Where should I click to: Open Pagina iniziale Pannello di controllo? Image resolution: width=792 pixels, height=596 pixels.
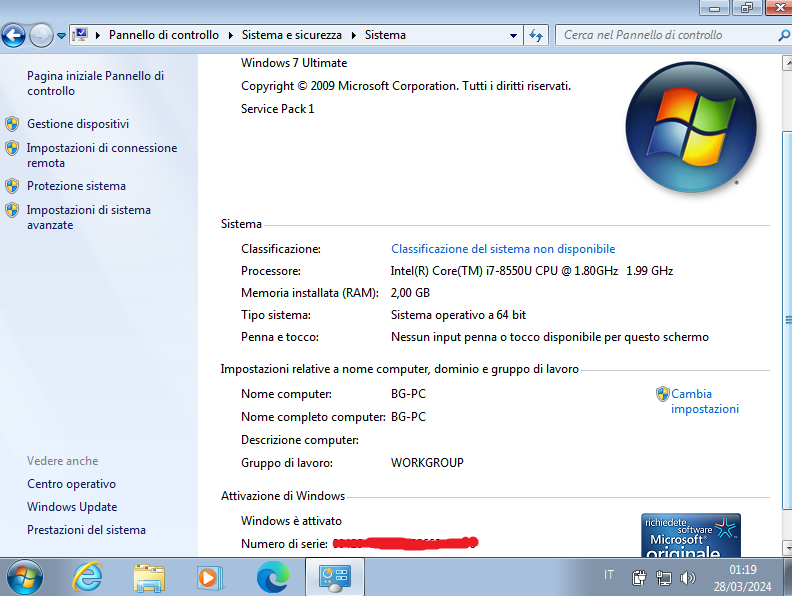coord(95,83)
